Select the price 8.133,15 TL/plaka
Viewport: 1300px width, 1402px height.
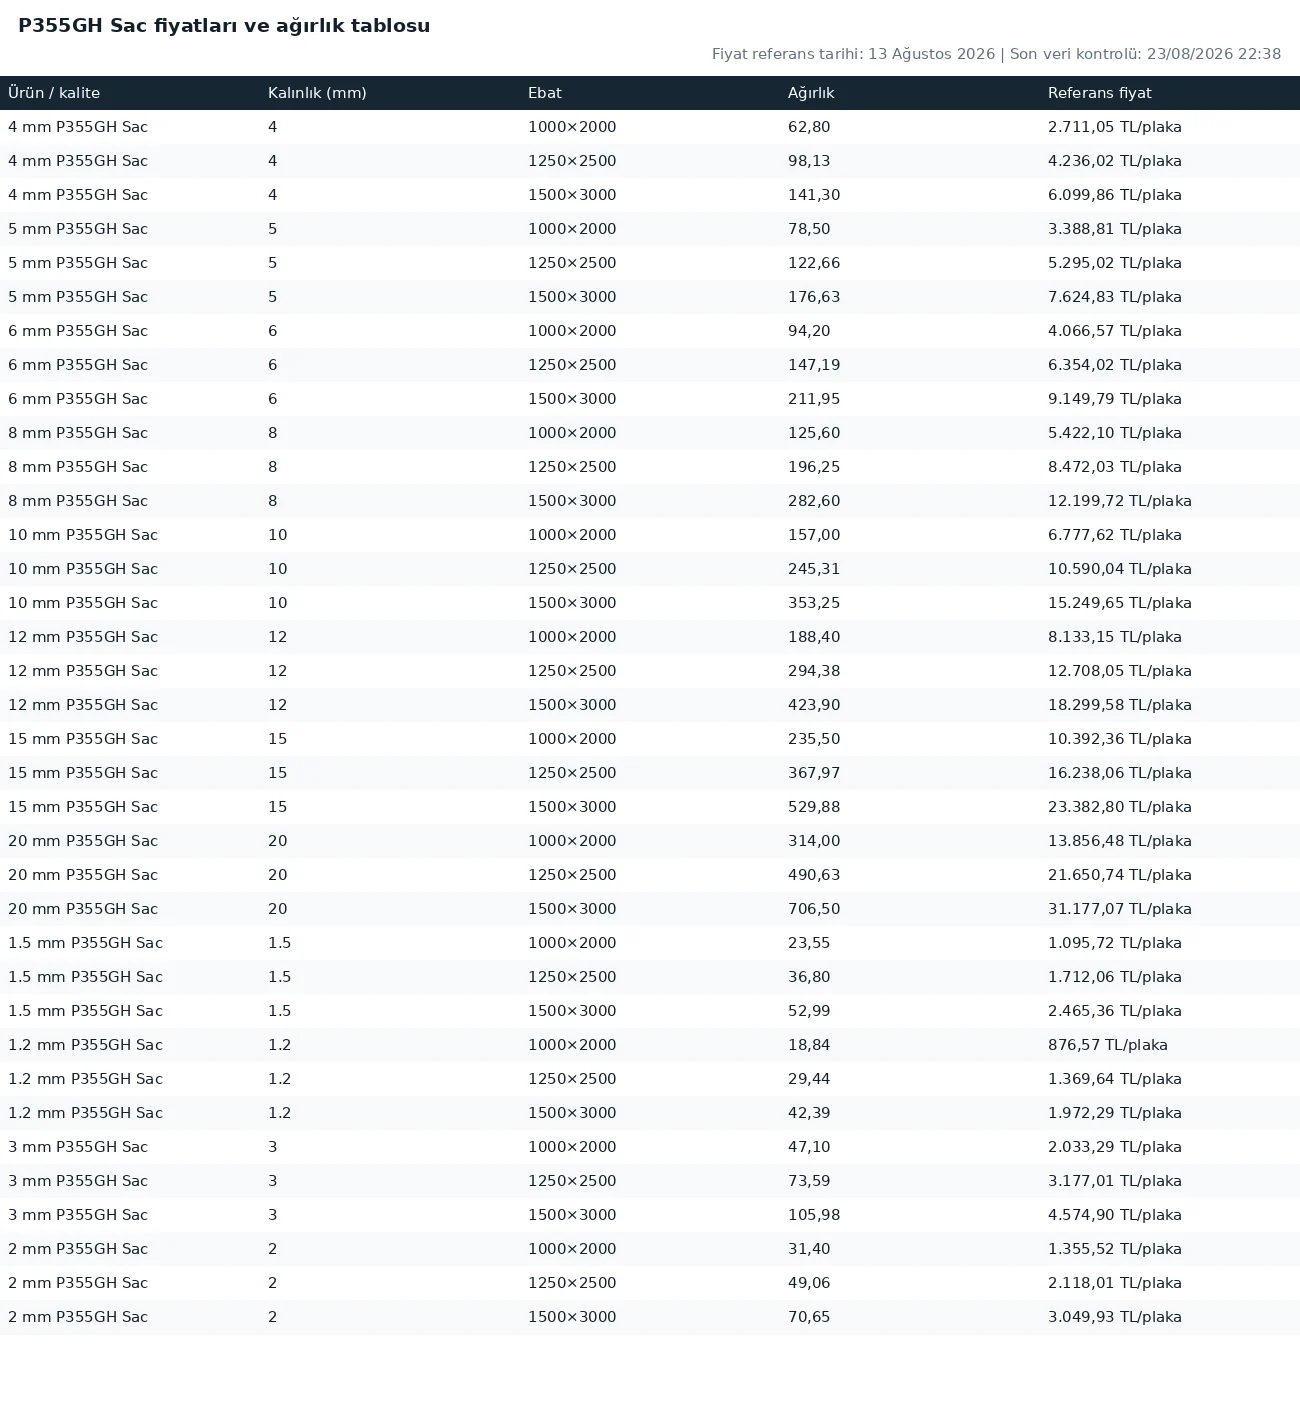(x=1115, y=637)
